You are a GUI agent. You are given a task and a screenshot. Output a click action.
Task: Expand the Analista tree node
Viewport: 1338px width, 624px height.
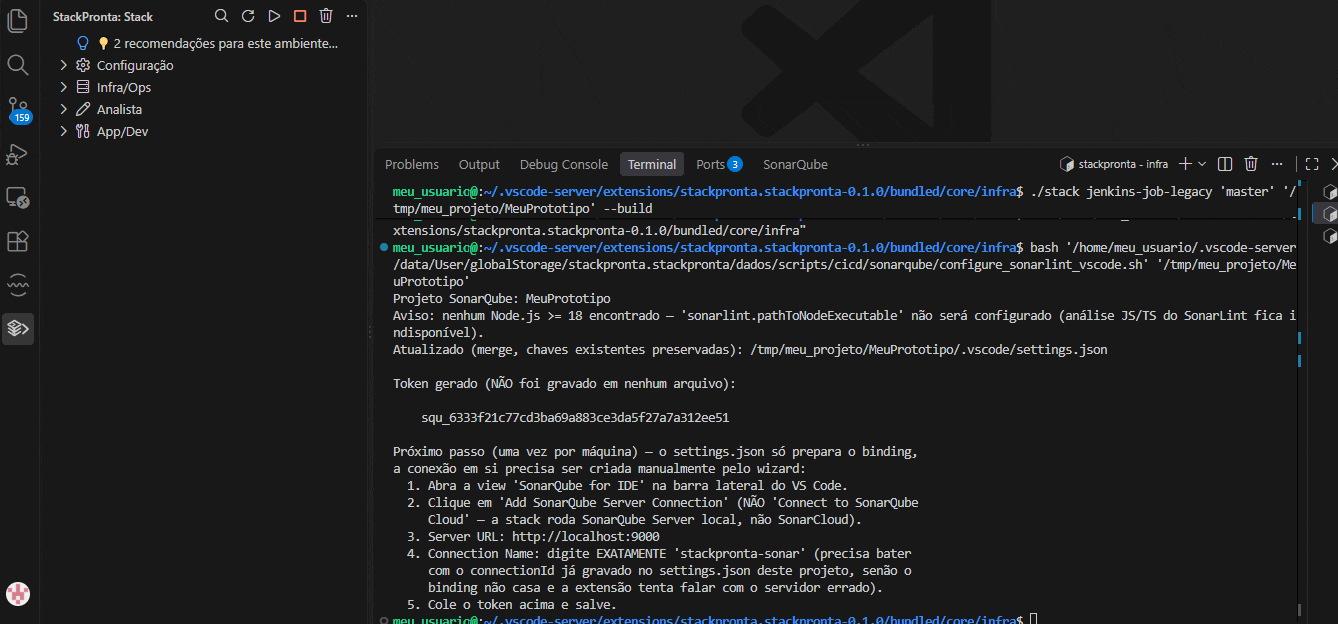click(x=64, y=109)
